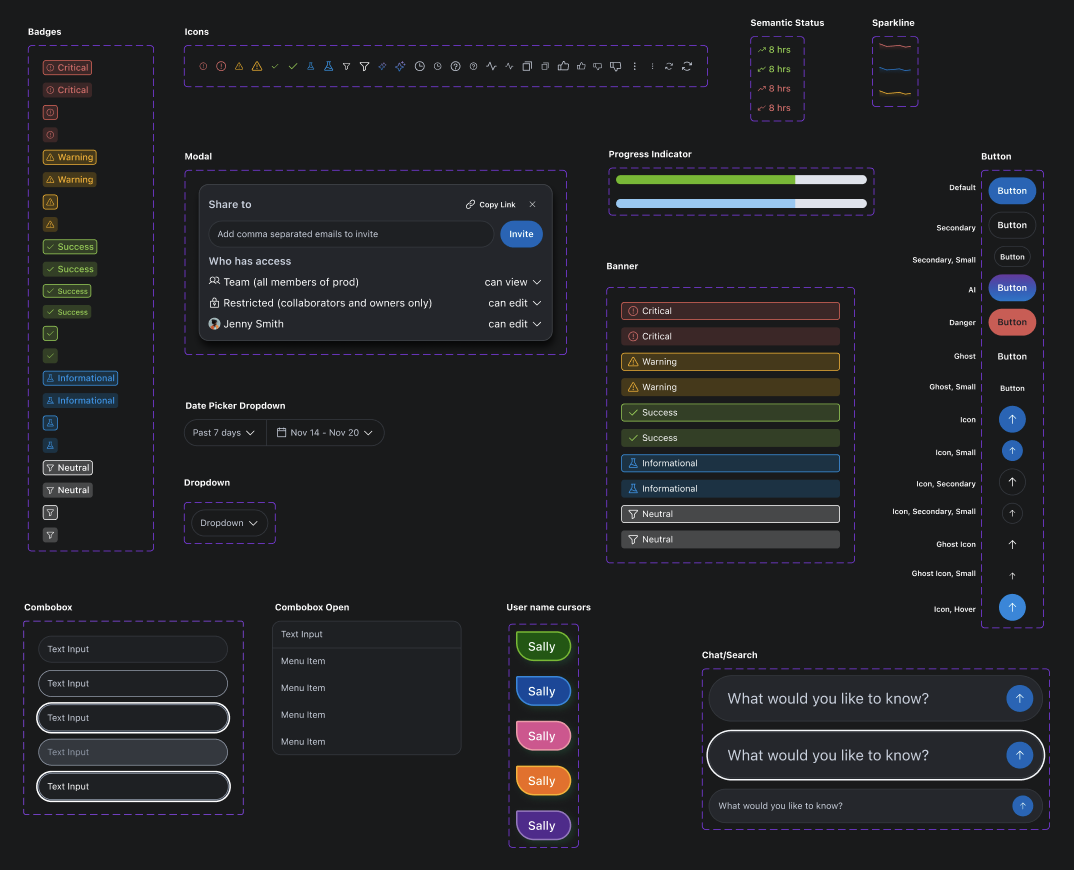Click the larger question mark help icon
1074x870 pixels.
pyautogui.click(x=455, y=66)
